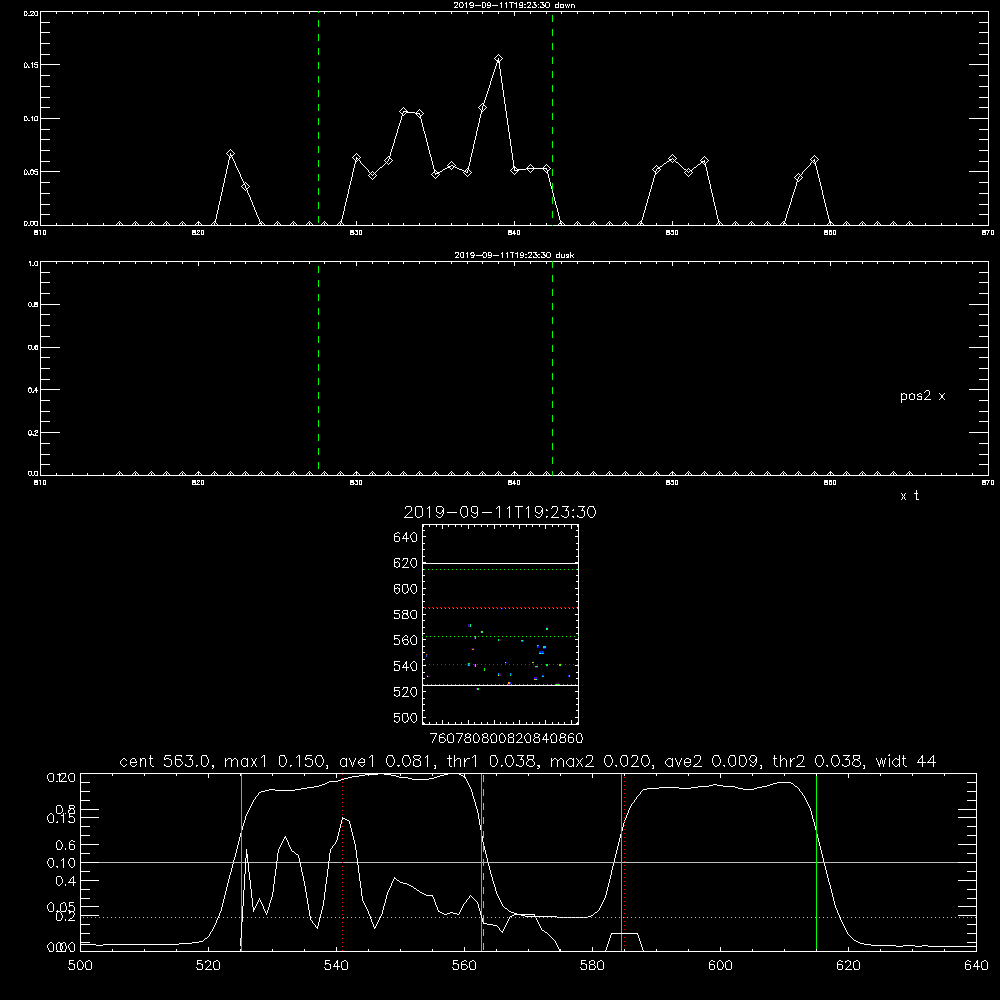Viewport: 1000px width, 1000px height.
Task: Click the green vertical line at 525 in bottom plot
Action: [241, 862]
